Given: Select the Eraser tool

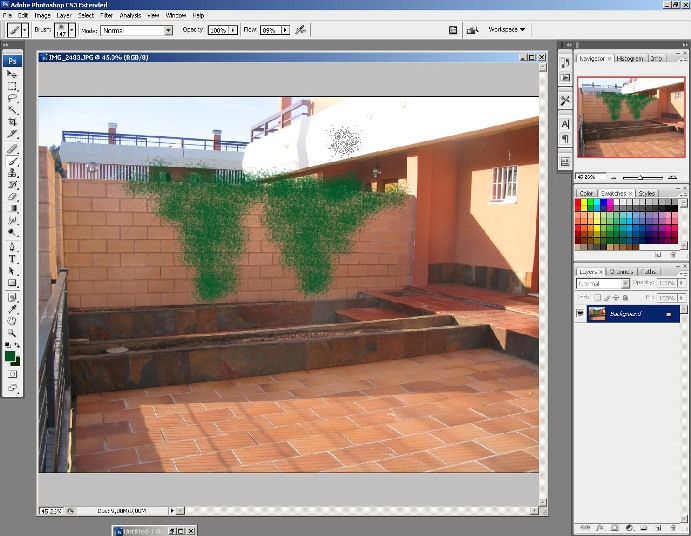Looking at the screenshot, I should point(12,197).
